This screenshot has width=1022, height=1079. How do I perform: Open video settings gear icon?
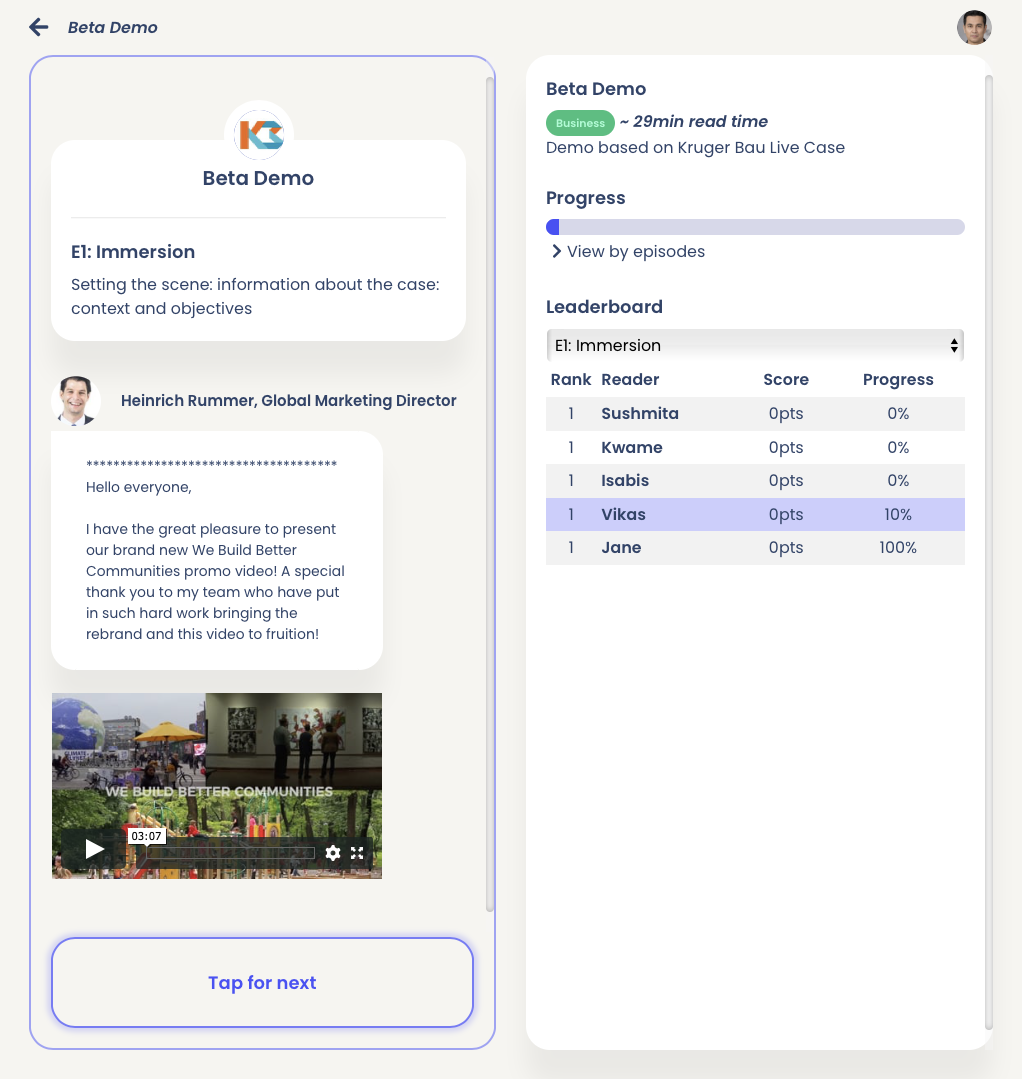(x=333, y=853)
